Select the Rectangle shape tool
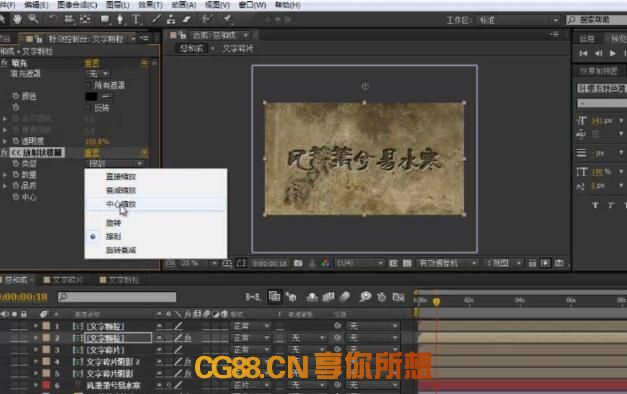The height and width of the screenshot is (394, 627). (x=105, y=19)
